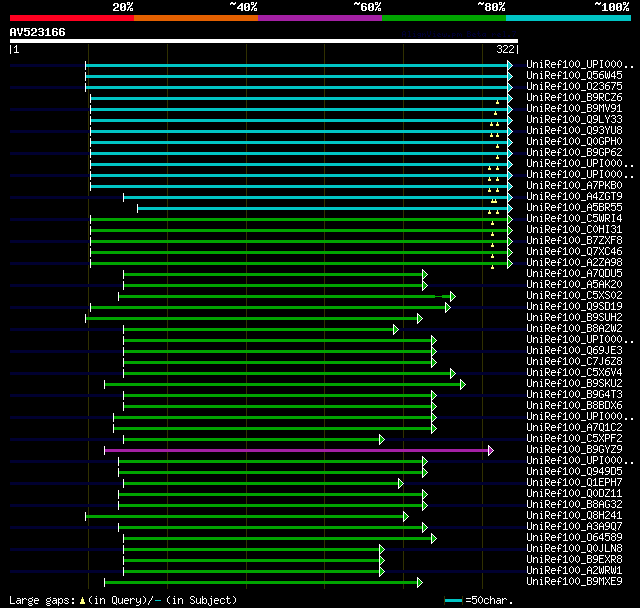
Task: Select the UniRef100_A7Q1C2 label
Action: (x=574, y=428)
